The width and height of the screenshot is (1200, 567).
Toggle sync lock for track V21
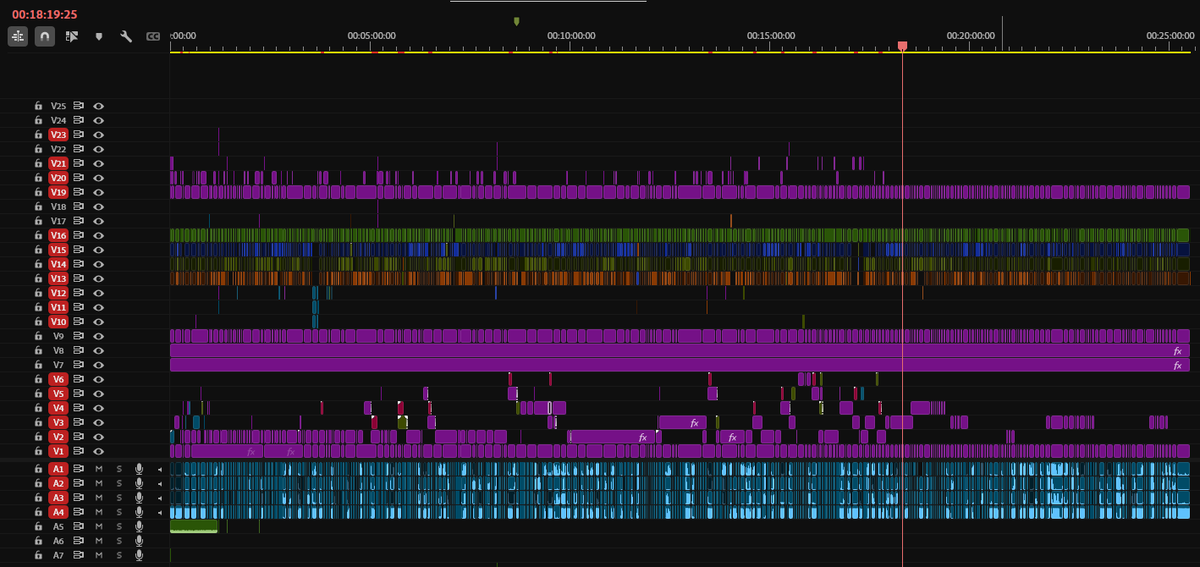pyautogui.click(x=79, y=163)
